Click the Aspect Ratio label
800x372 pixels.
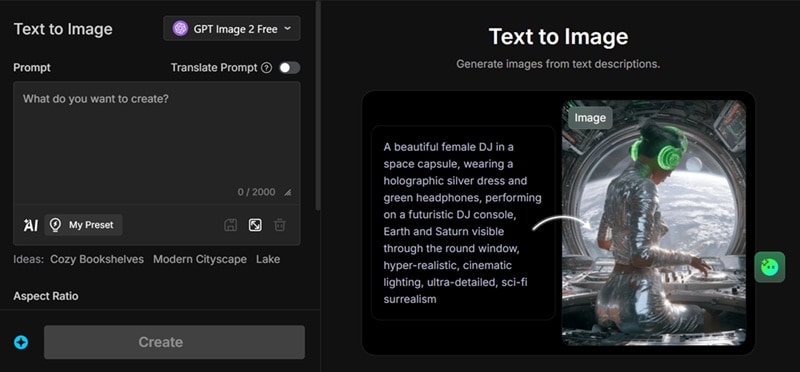point(46,296)
